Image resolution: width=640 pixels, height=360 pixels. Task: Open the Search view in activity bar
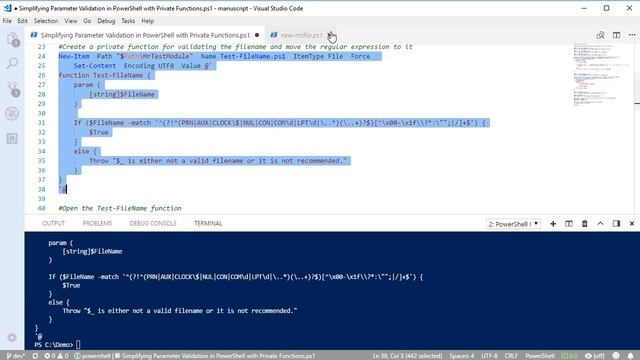coord(12,63)
